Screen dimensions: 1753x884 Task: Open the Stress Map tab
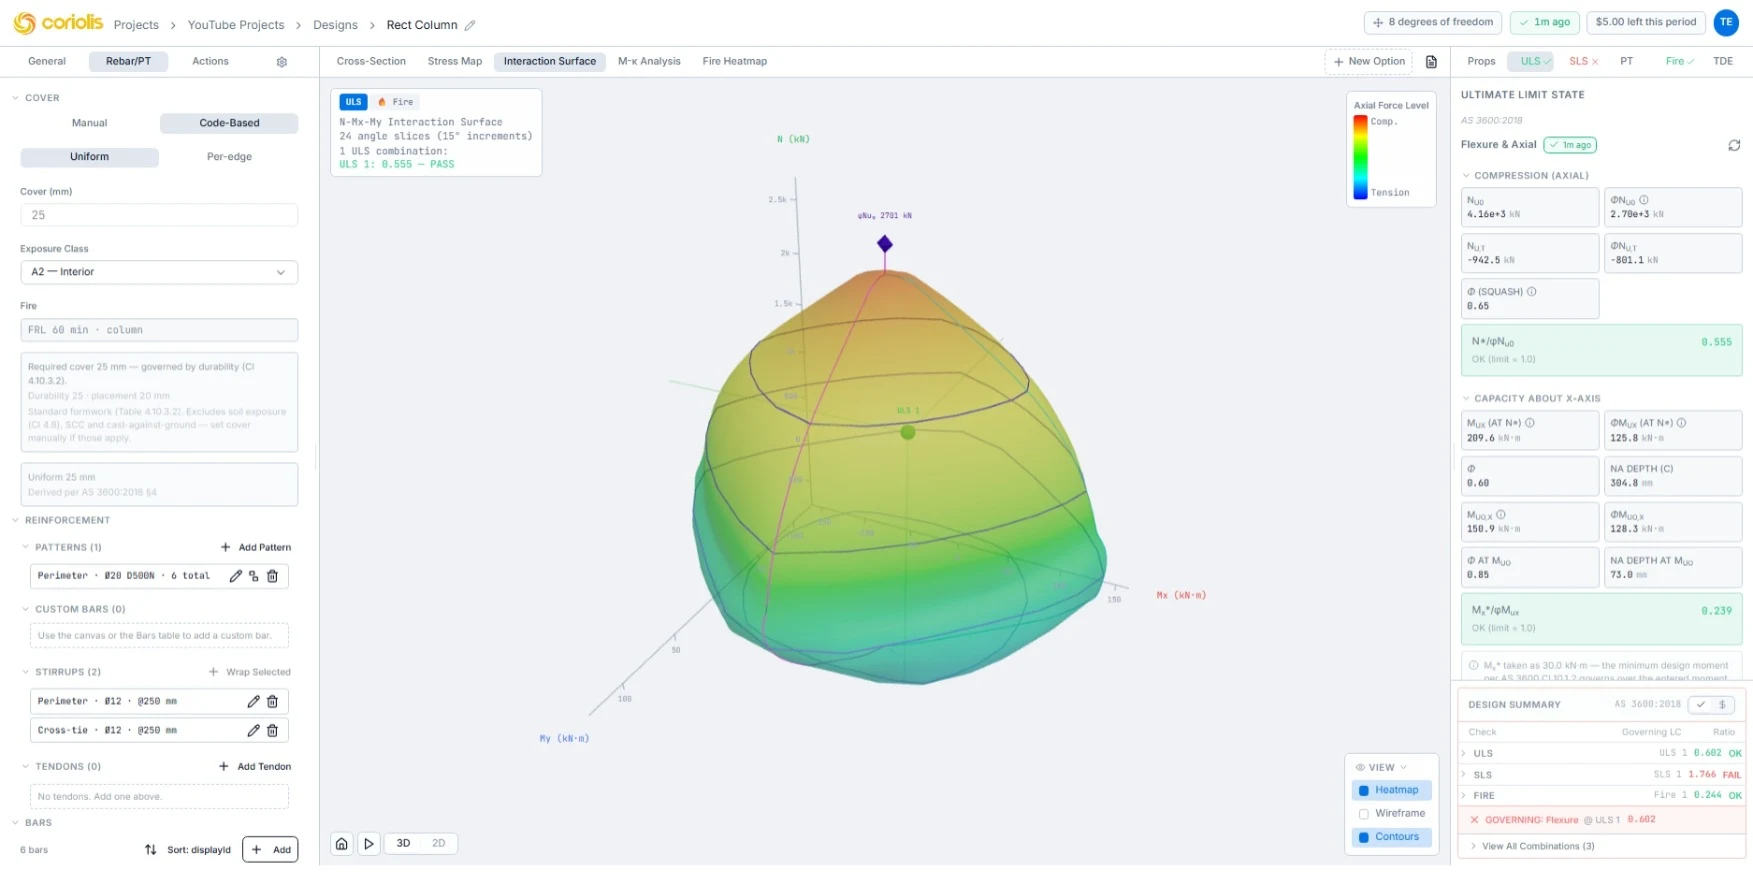click(455, 62)
